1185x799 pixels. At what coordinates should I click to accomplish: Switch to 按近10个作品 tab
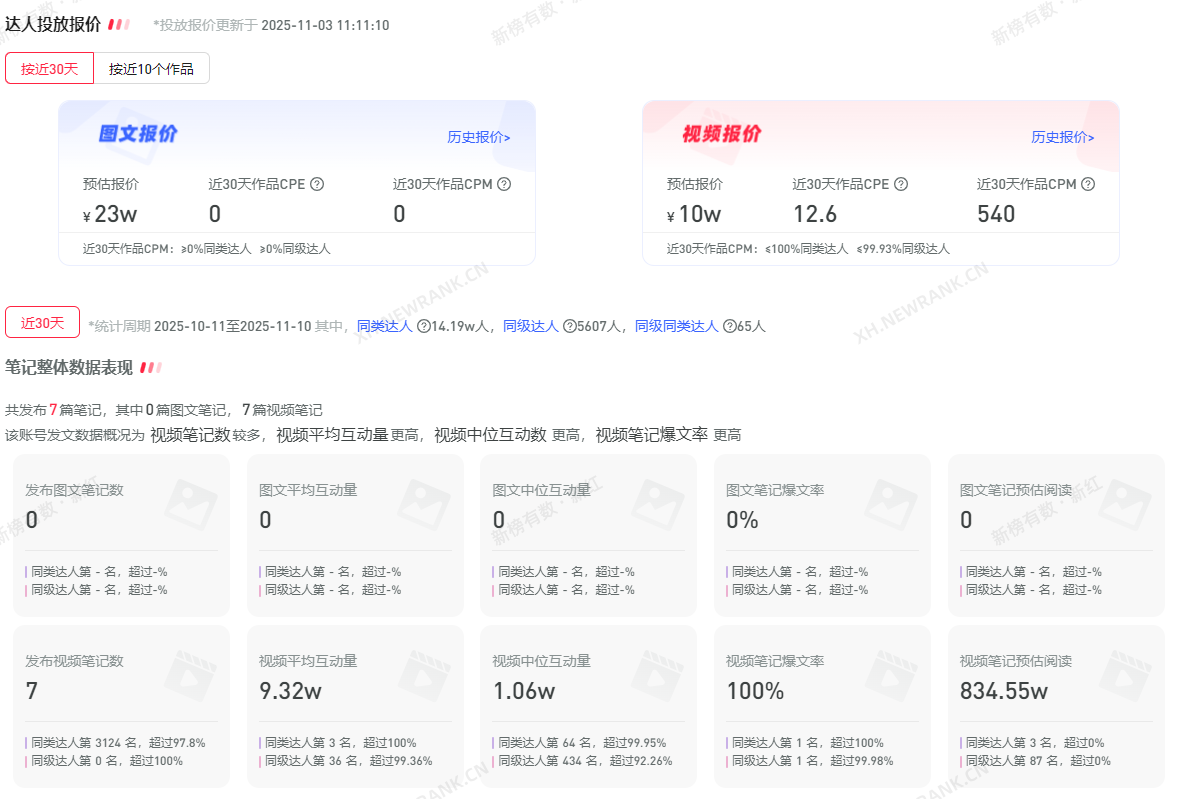click(151, 68)
